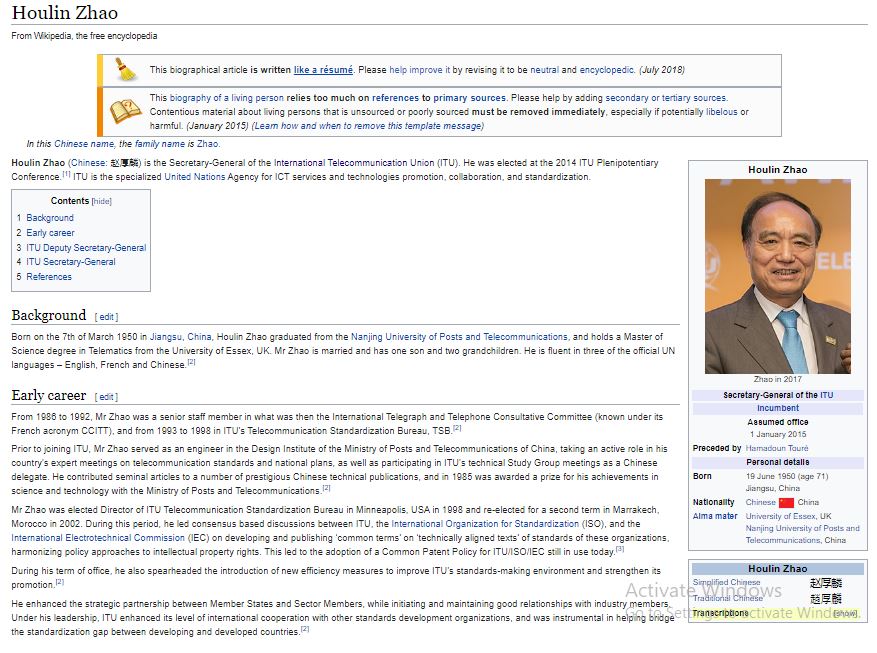Click citation [1] after Conference
Viewport: 877px width, 653px height.
click(x=66, y=174)
